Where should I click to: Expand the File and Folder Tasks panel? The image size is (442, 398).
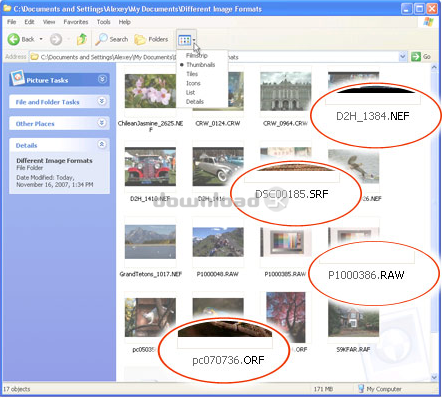tap(102, 101)
